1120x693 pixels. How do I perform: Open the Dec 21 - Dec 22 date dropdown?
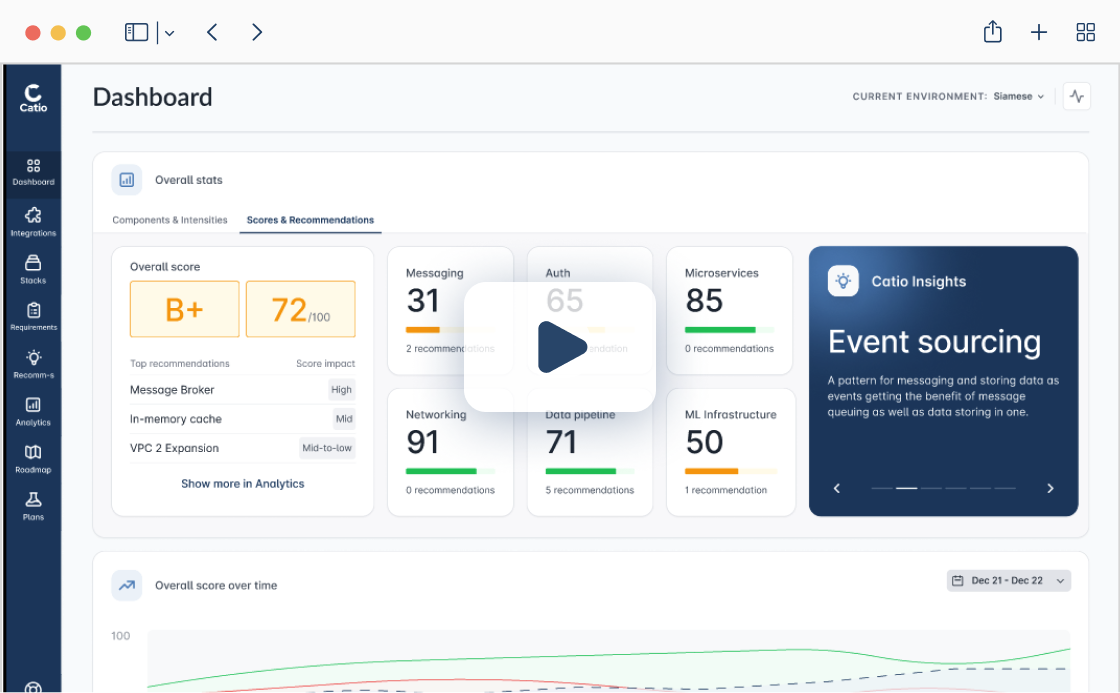[1009, 581]
